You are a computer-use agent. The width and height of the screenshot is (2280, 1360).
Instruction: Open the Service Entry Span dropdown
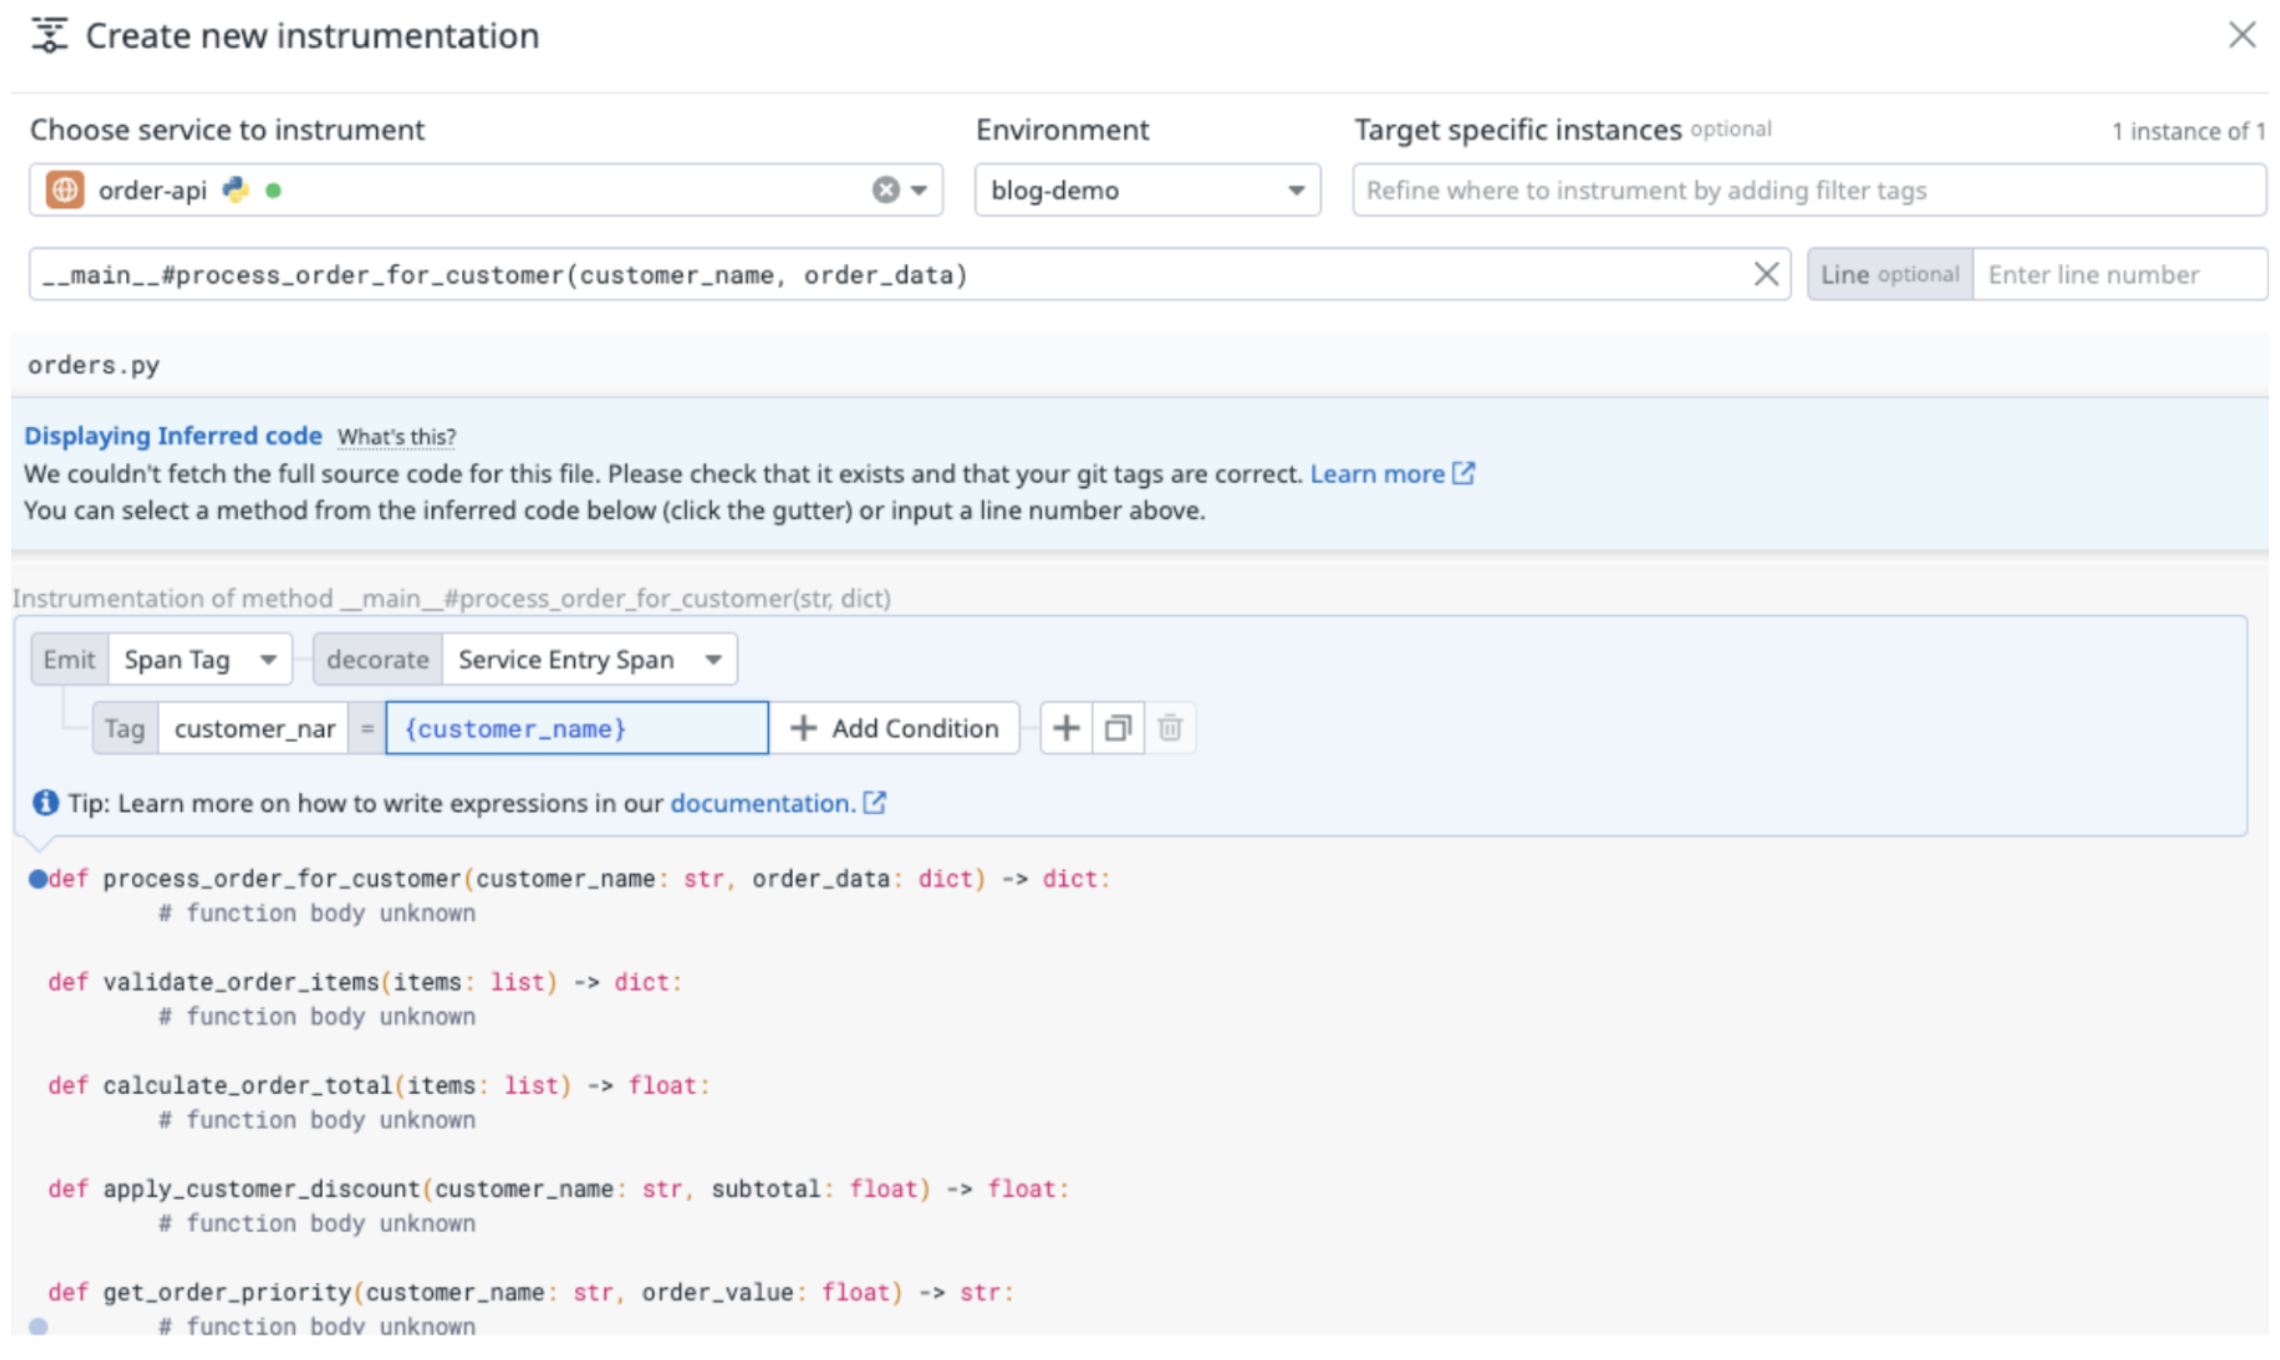[x=589, y=660]
